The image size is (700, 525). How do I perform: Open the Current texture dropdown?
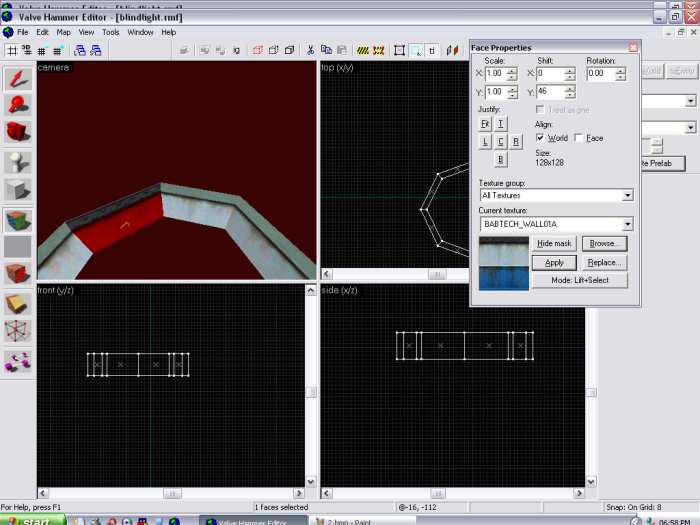click(627, 225)
